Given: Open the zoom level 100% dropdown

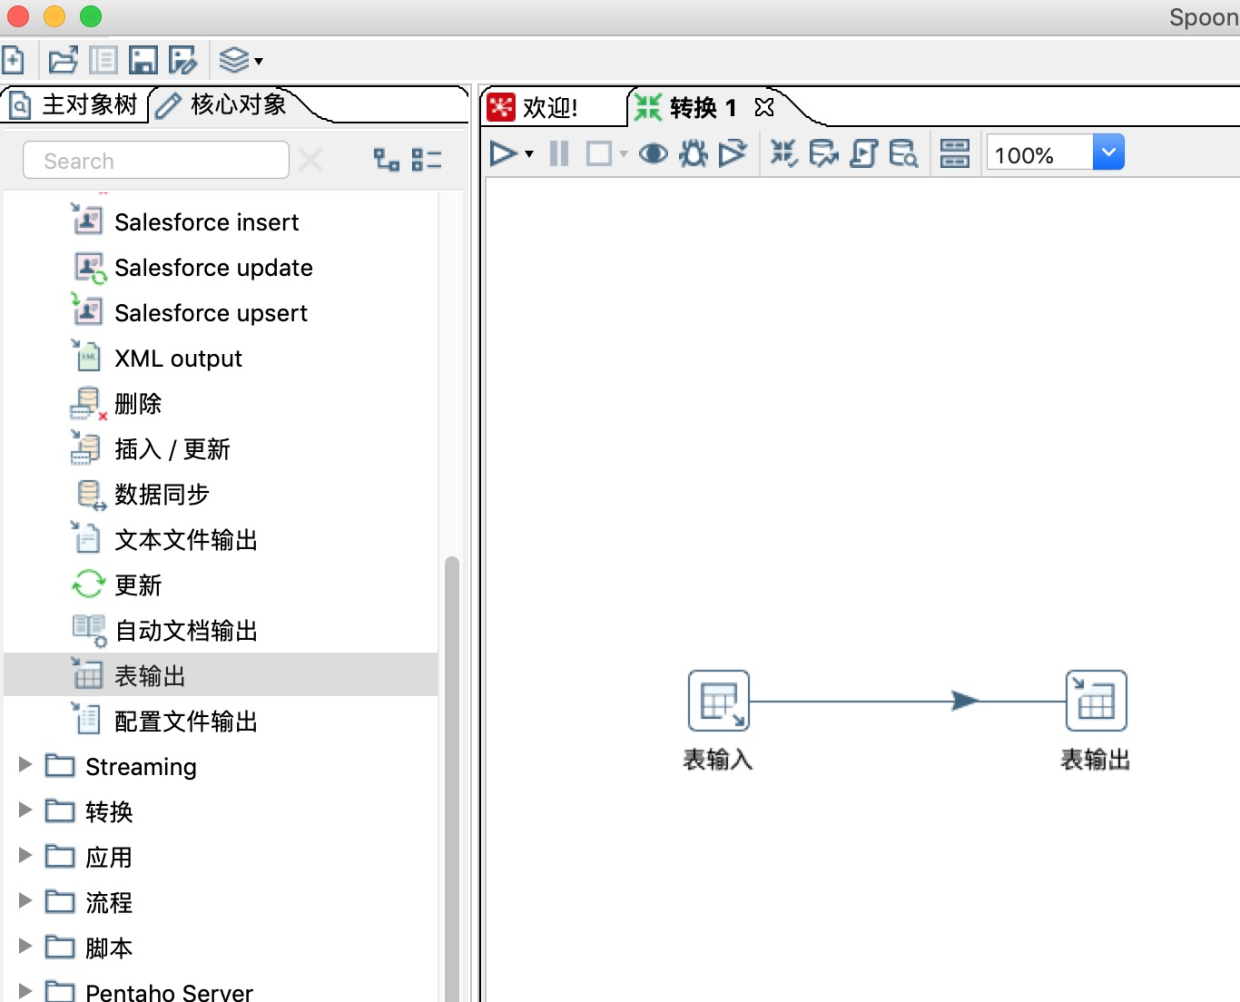Looking at the screenshot, I should tap(1108, 153).
